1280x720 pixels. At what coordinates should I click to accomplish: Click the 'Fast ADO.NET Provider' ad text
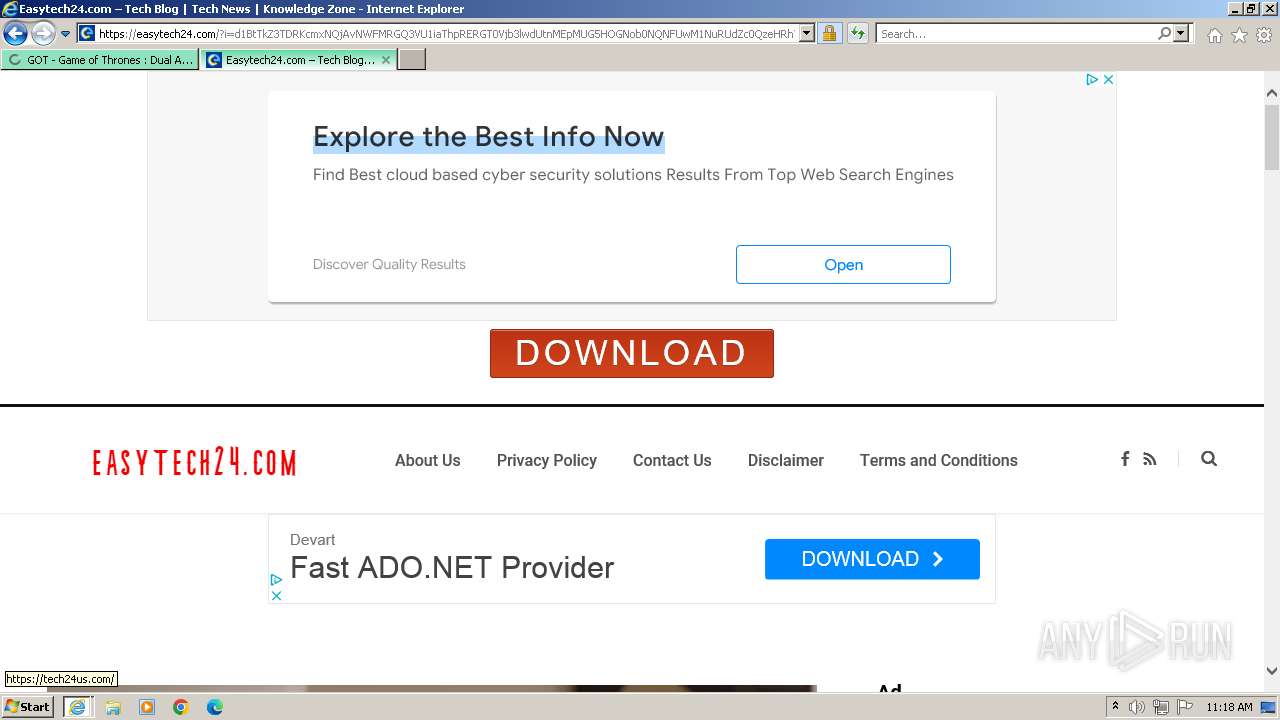tap(452, 568)
